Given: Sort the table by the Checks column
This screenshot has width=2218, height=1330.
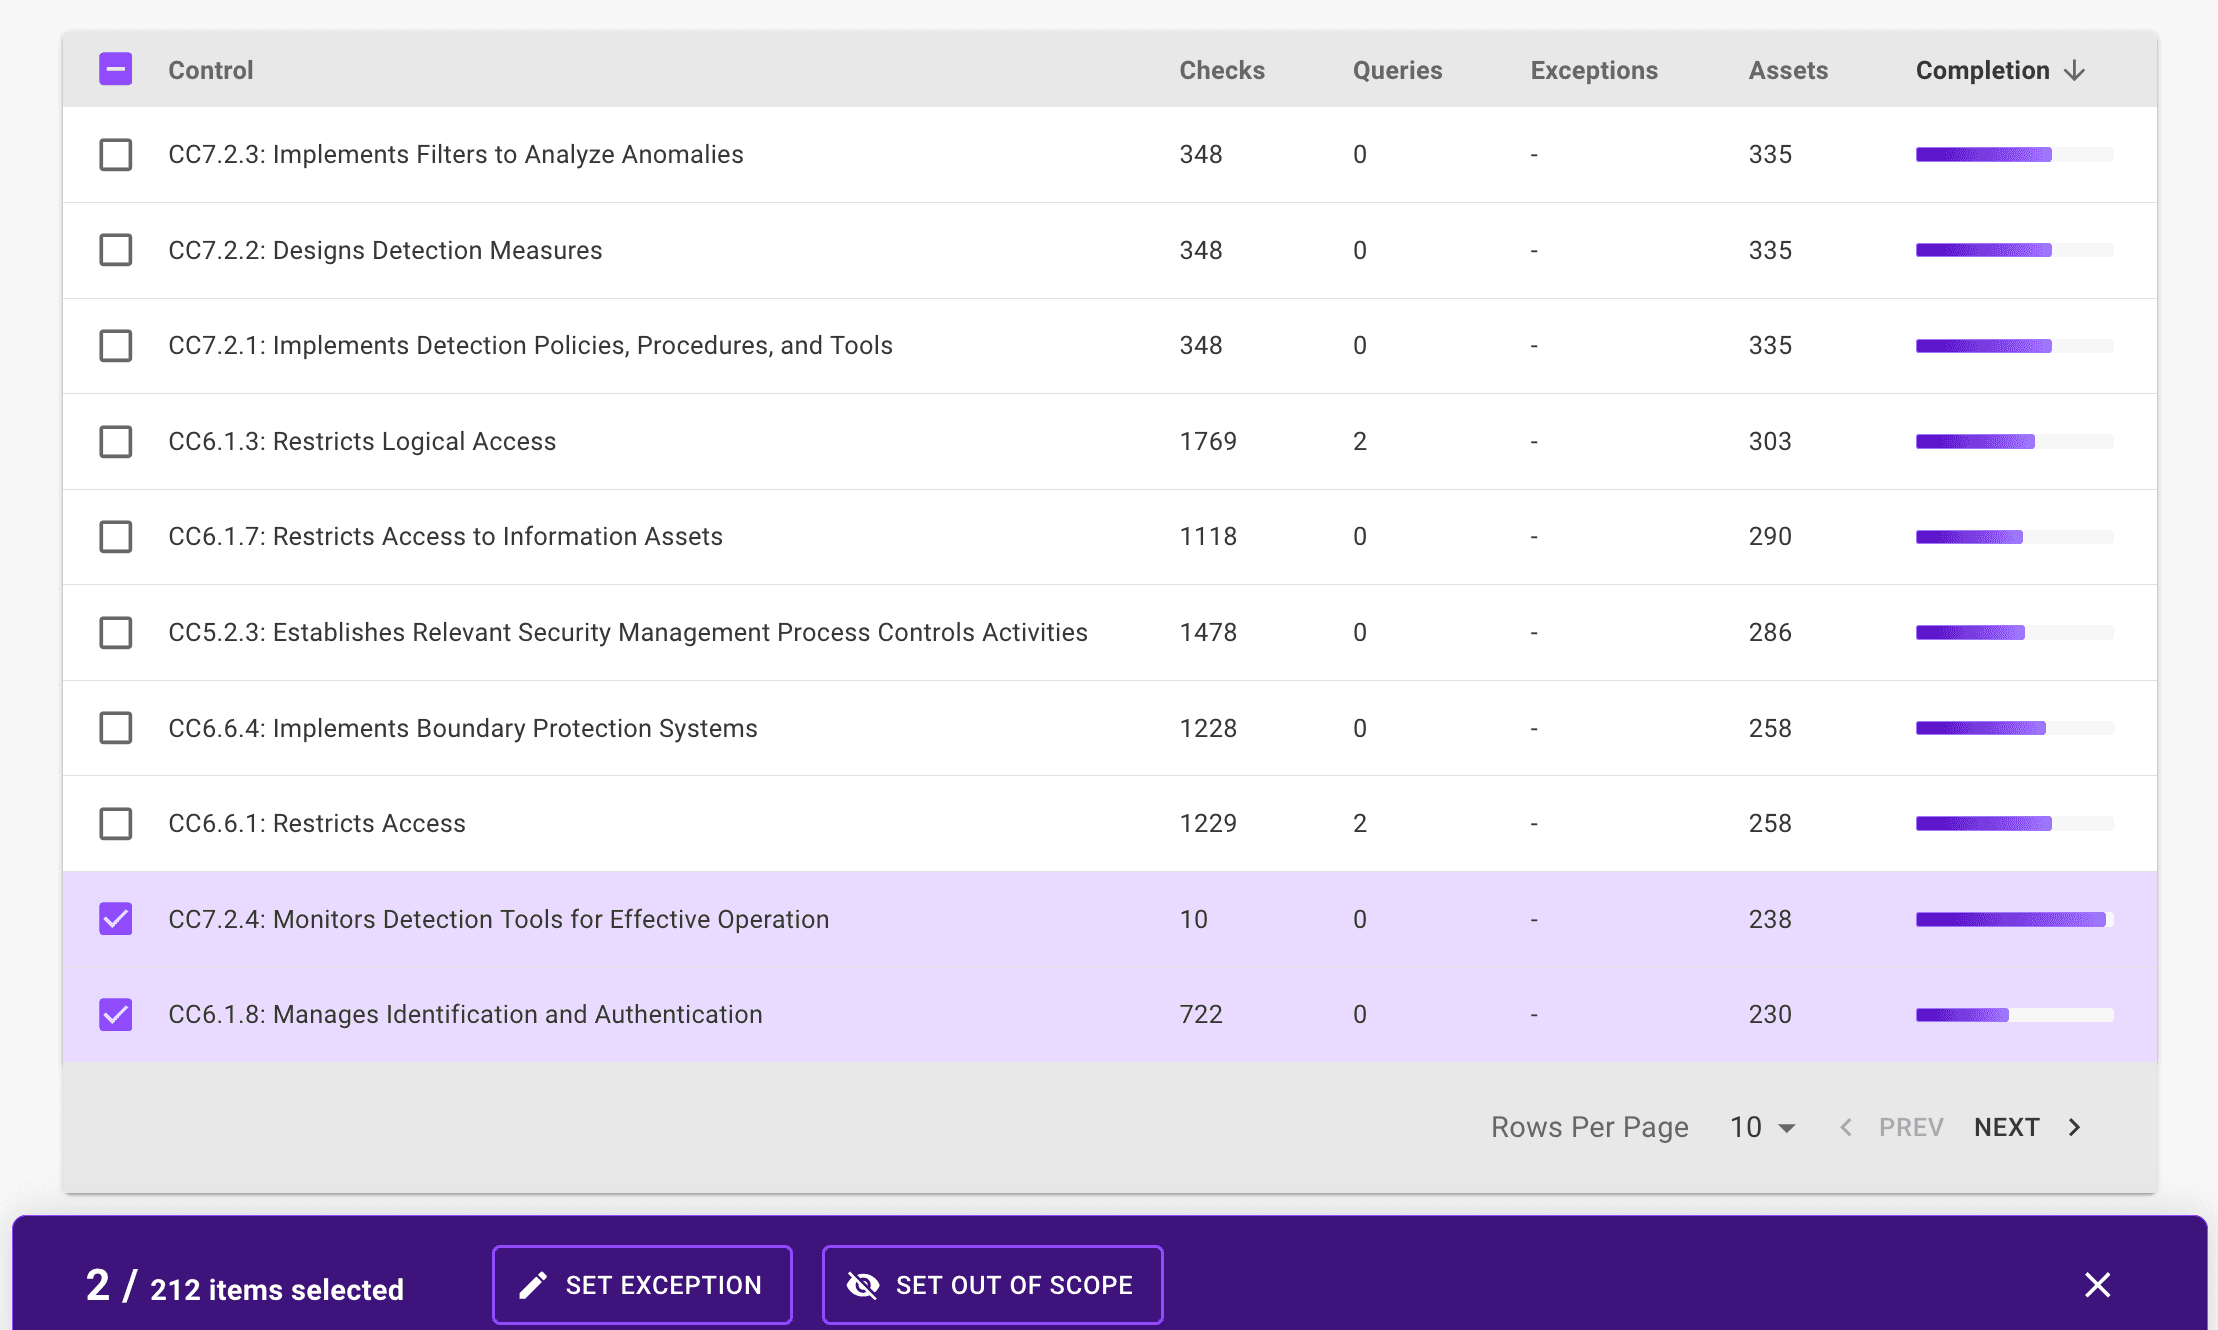Looking at the screenshot, I should (1222, 70).
